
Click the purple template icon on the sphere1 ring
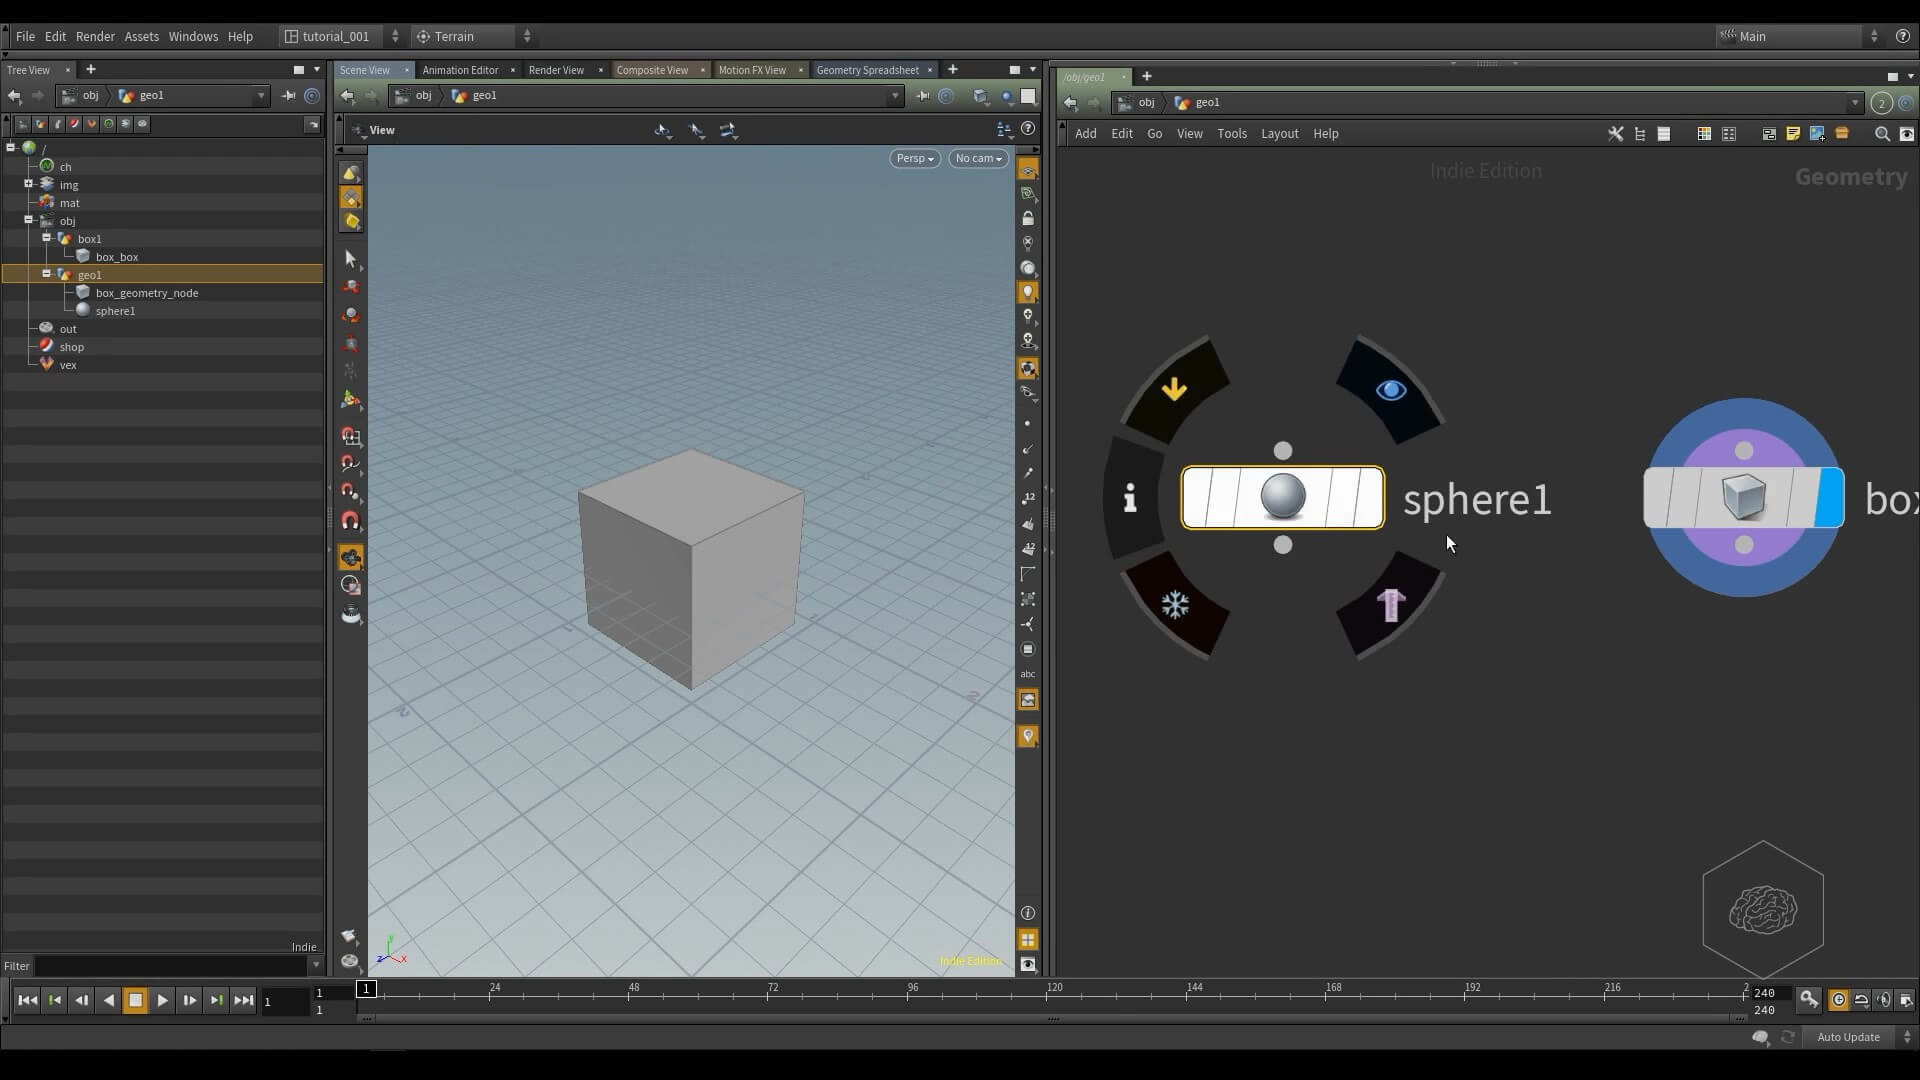pyautogui.click(x=1391, y=604)
